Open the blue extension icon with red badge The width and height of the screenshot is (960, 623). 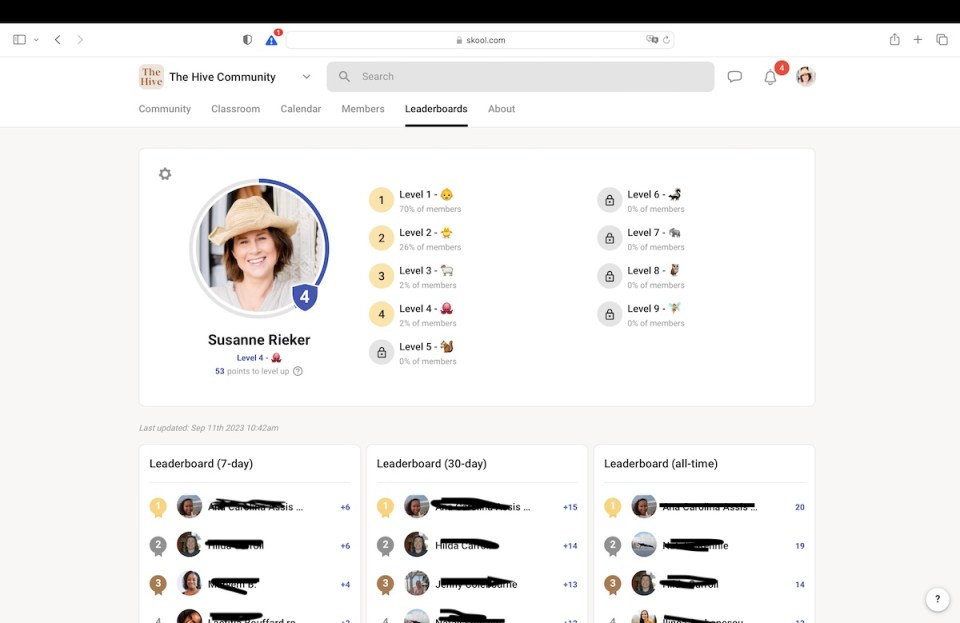coord(272,39)
